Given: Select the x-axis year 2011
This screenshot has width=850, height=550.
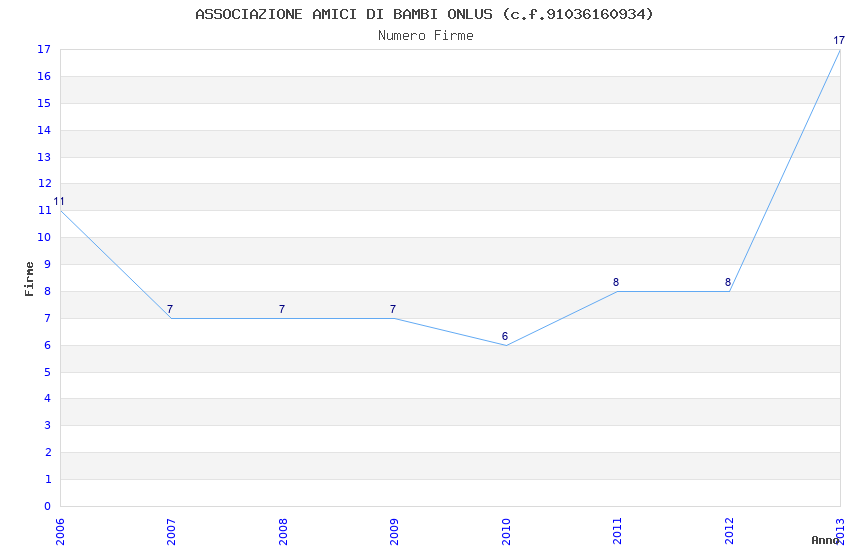Looking at the screenshot, I should click(617, 531).
